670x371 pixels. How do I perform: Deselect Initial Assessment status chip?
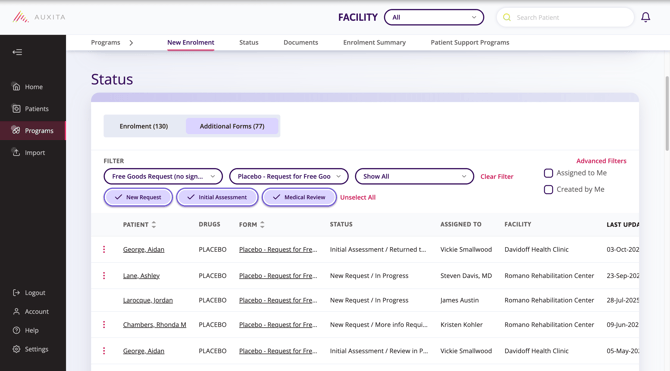coord(217,197)
